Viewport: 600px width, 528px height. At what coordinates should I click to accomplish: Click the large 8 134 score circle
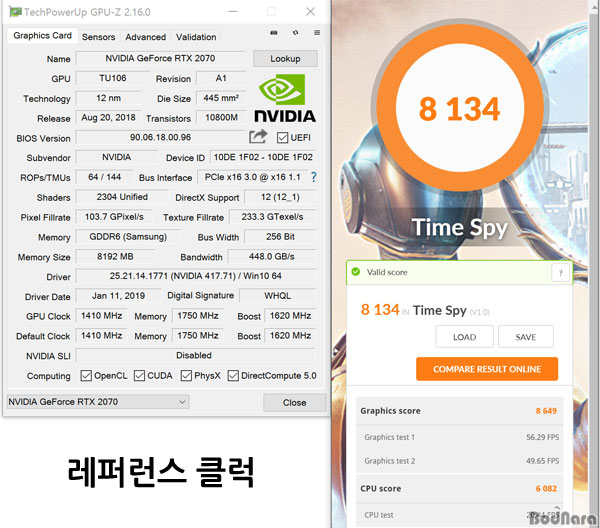[x=460, y=108]
